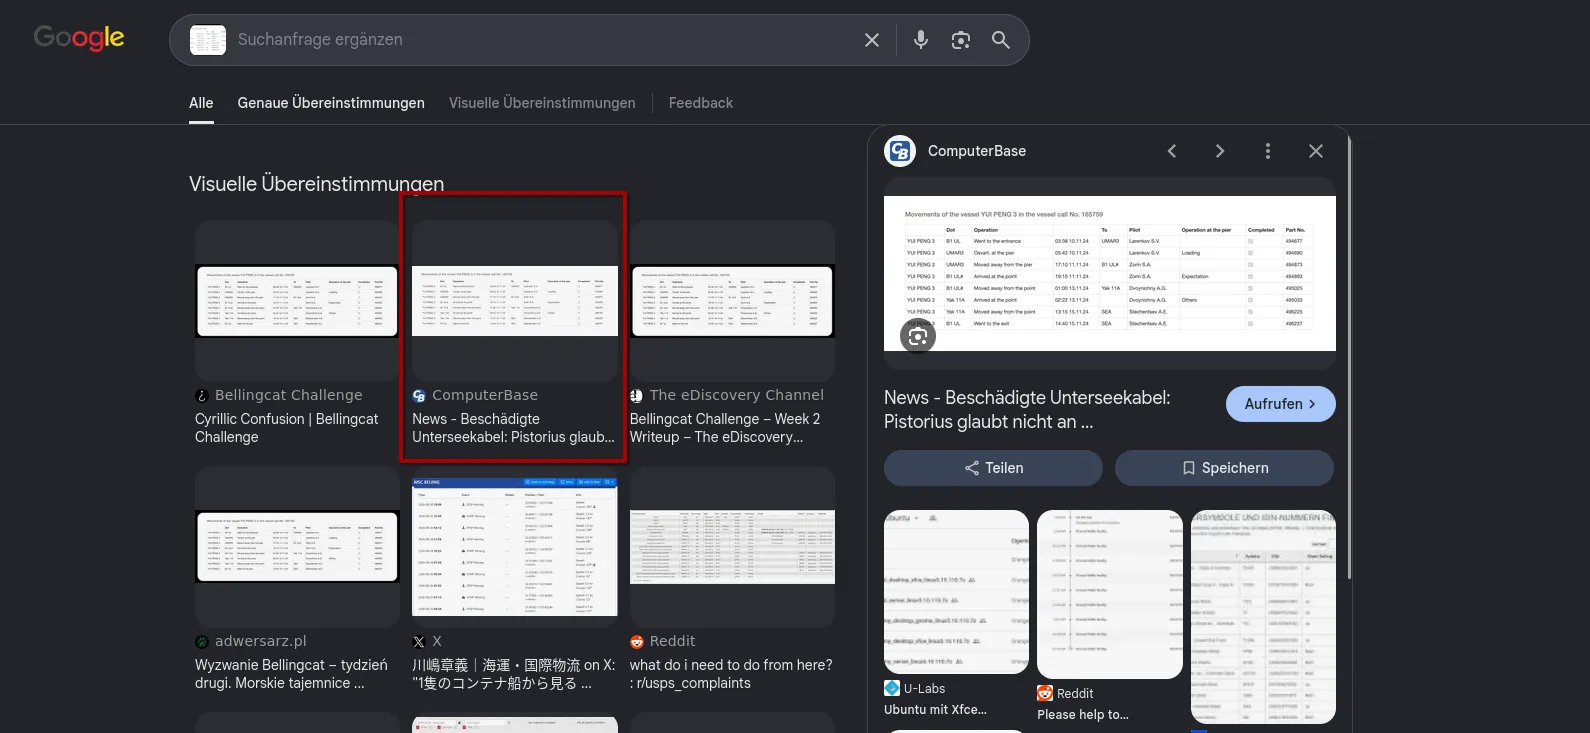Open the ISIN-Nummern related image thumbnail

pos(1263,617)
